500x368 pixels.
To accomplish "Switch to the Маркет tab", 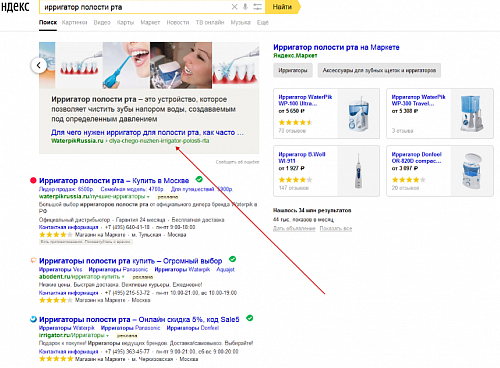I will pos(150,22).
